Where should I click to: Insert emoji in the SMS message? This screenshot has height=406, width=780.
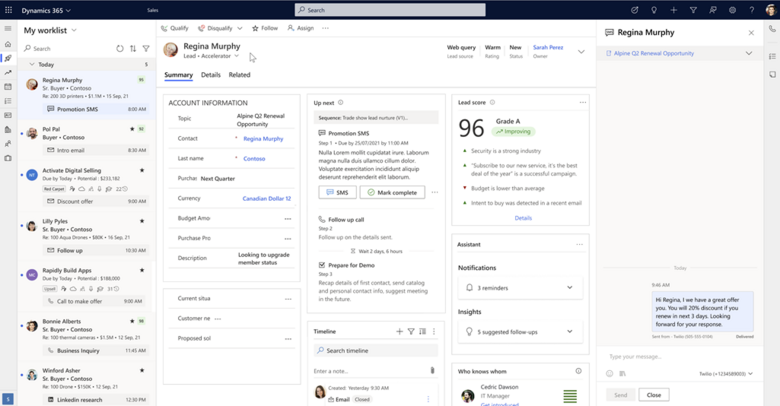tap(609, 373)
